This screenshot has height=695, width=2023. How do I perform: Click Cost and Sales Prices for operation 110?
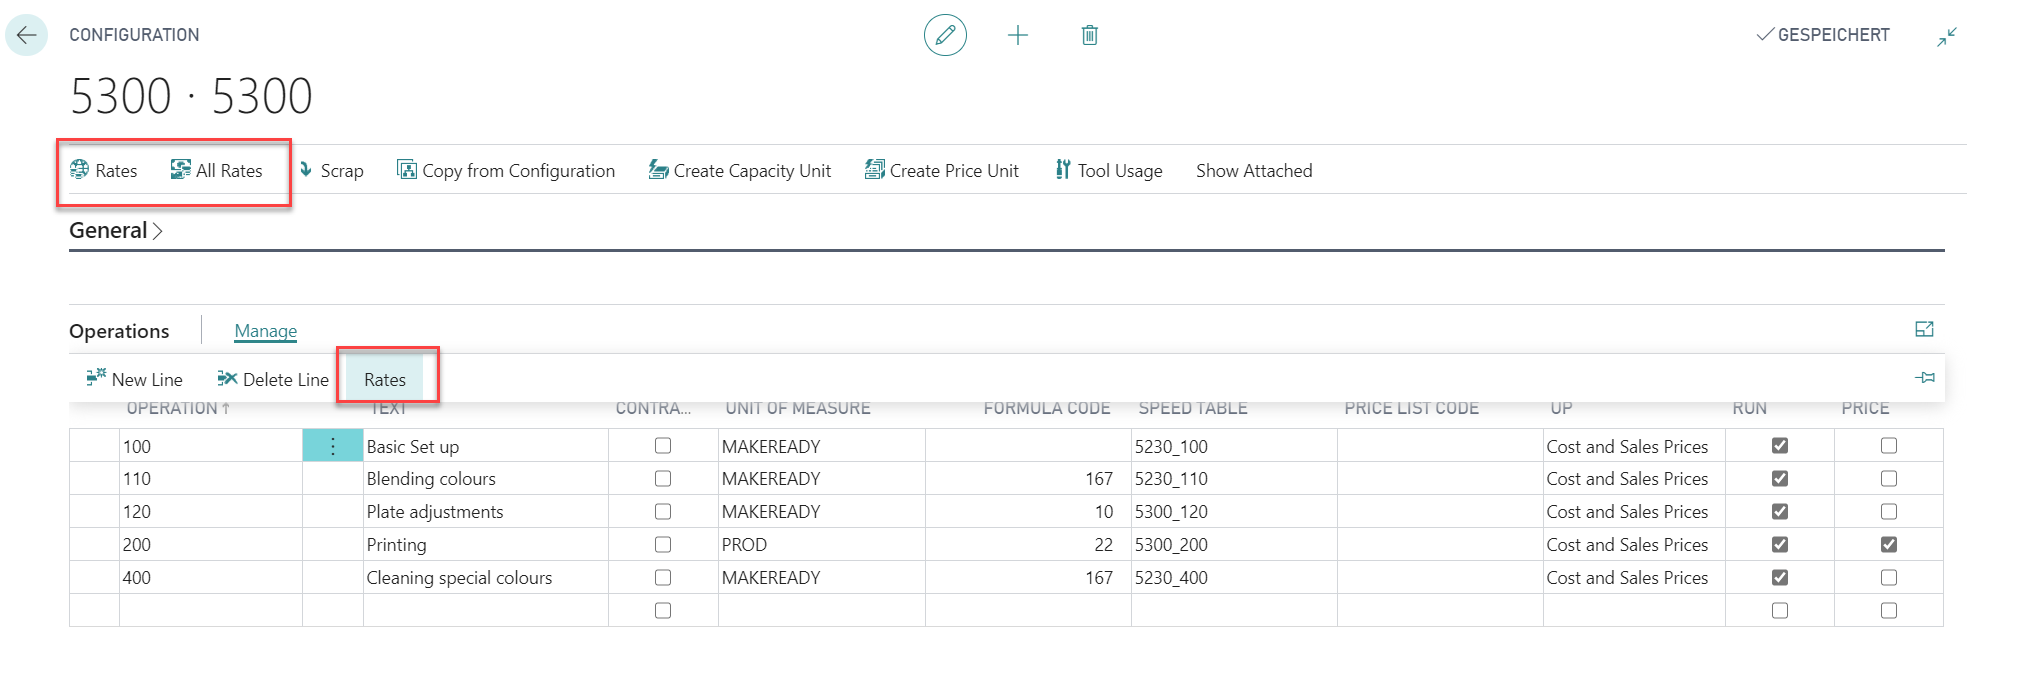[x=1634, y=479]
